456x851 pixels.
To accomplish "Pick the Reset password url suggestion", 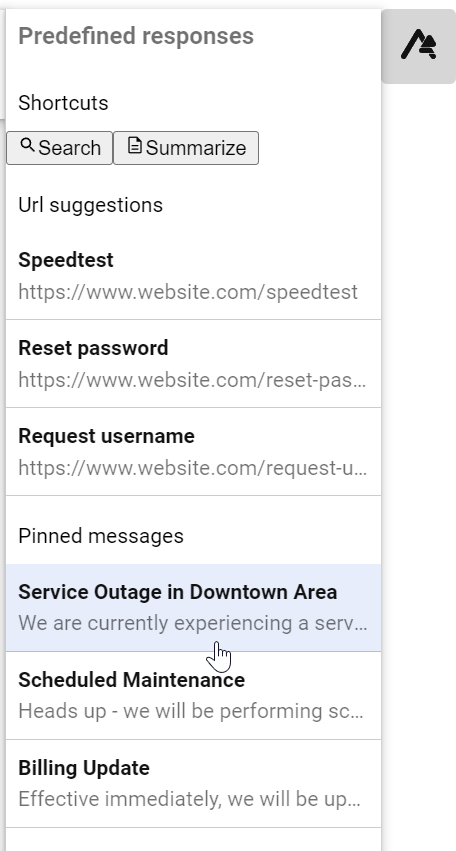I will click(x=193, y=364).
